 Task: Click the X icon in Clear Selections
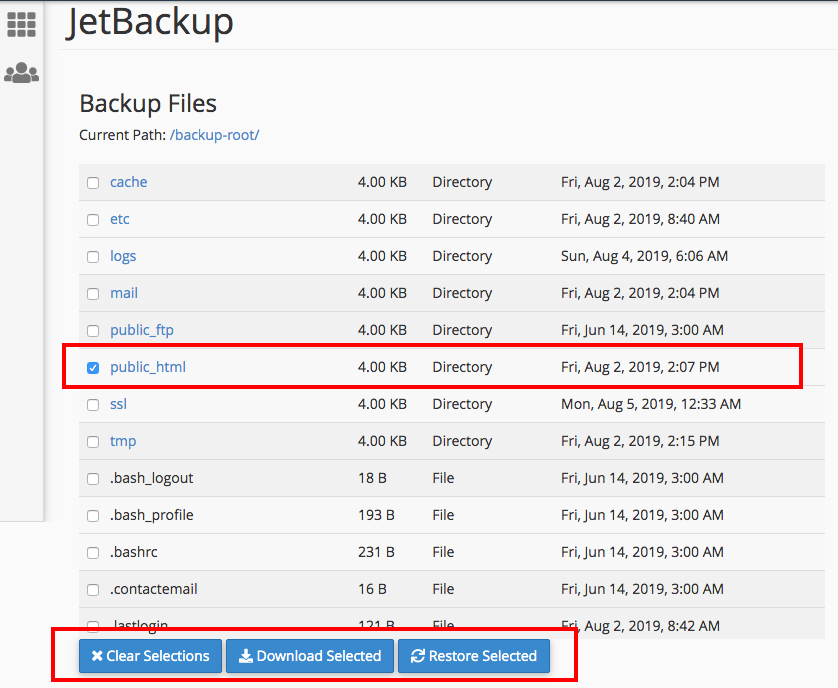(x=97, y=656)
